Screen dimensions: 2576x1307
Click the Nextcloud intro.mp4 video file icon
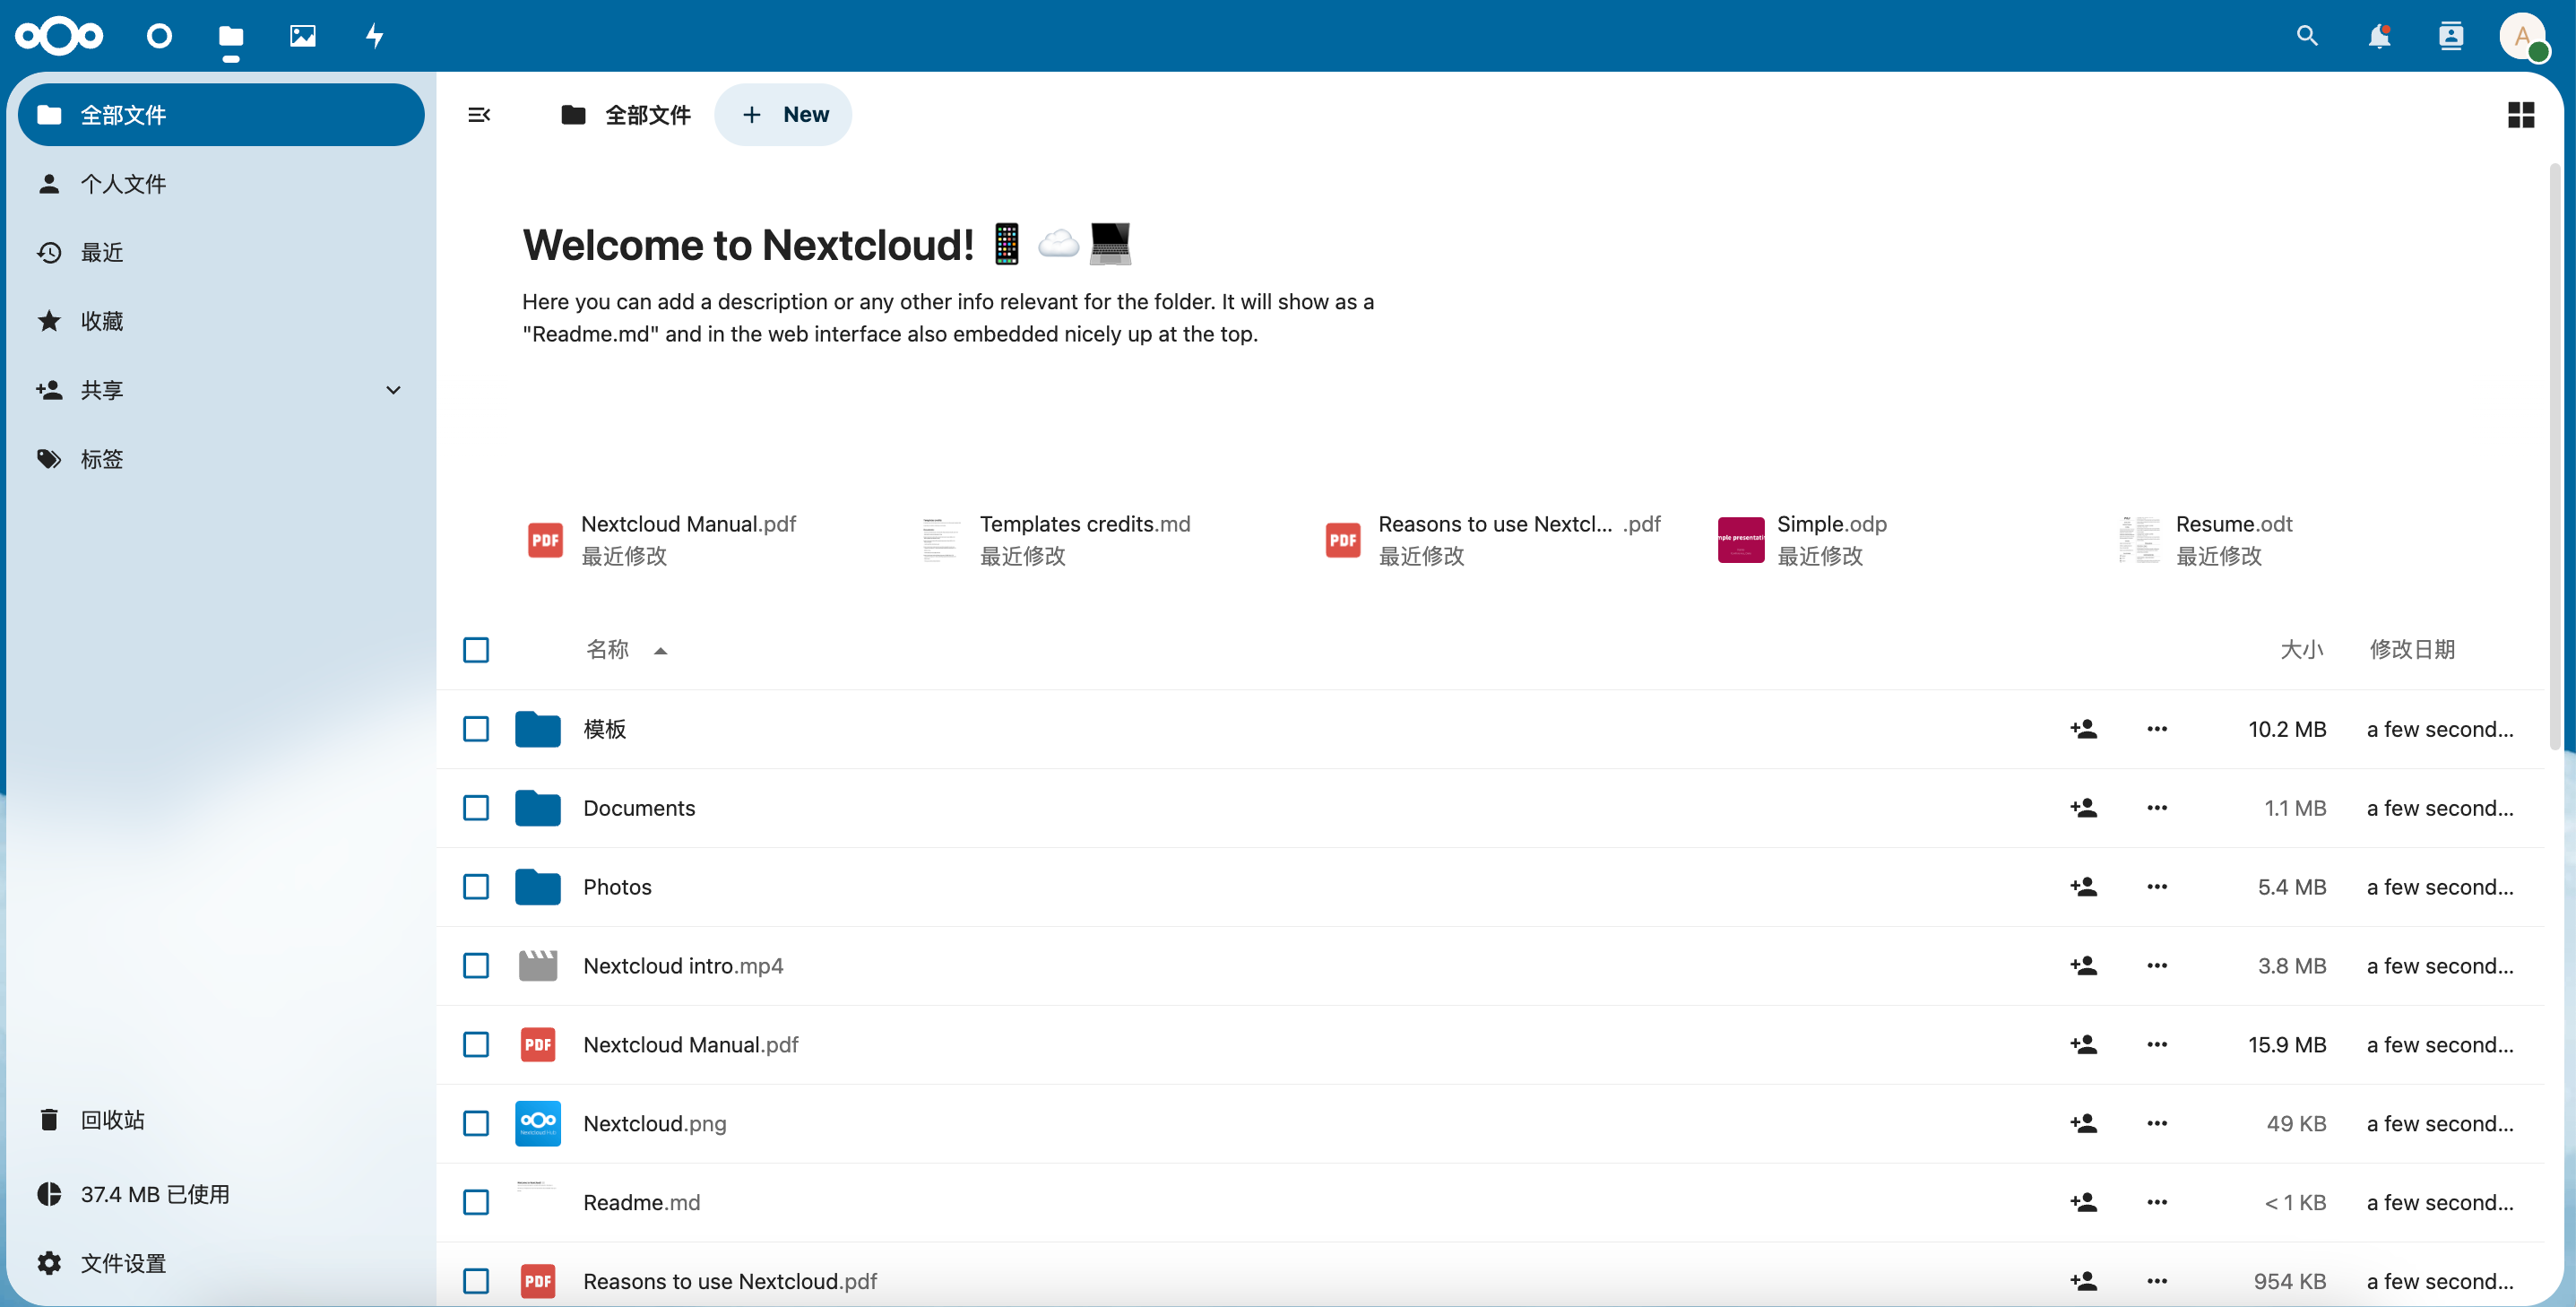pos(538,966)
